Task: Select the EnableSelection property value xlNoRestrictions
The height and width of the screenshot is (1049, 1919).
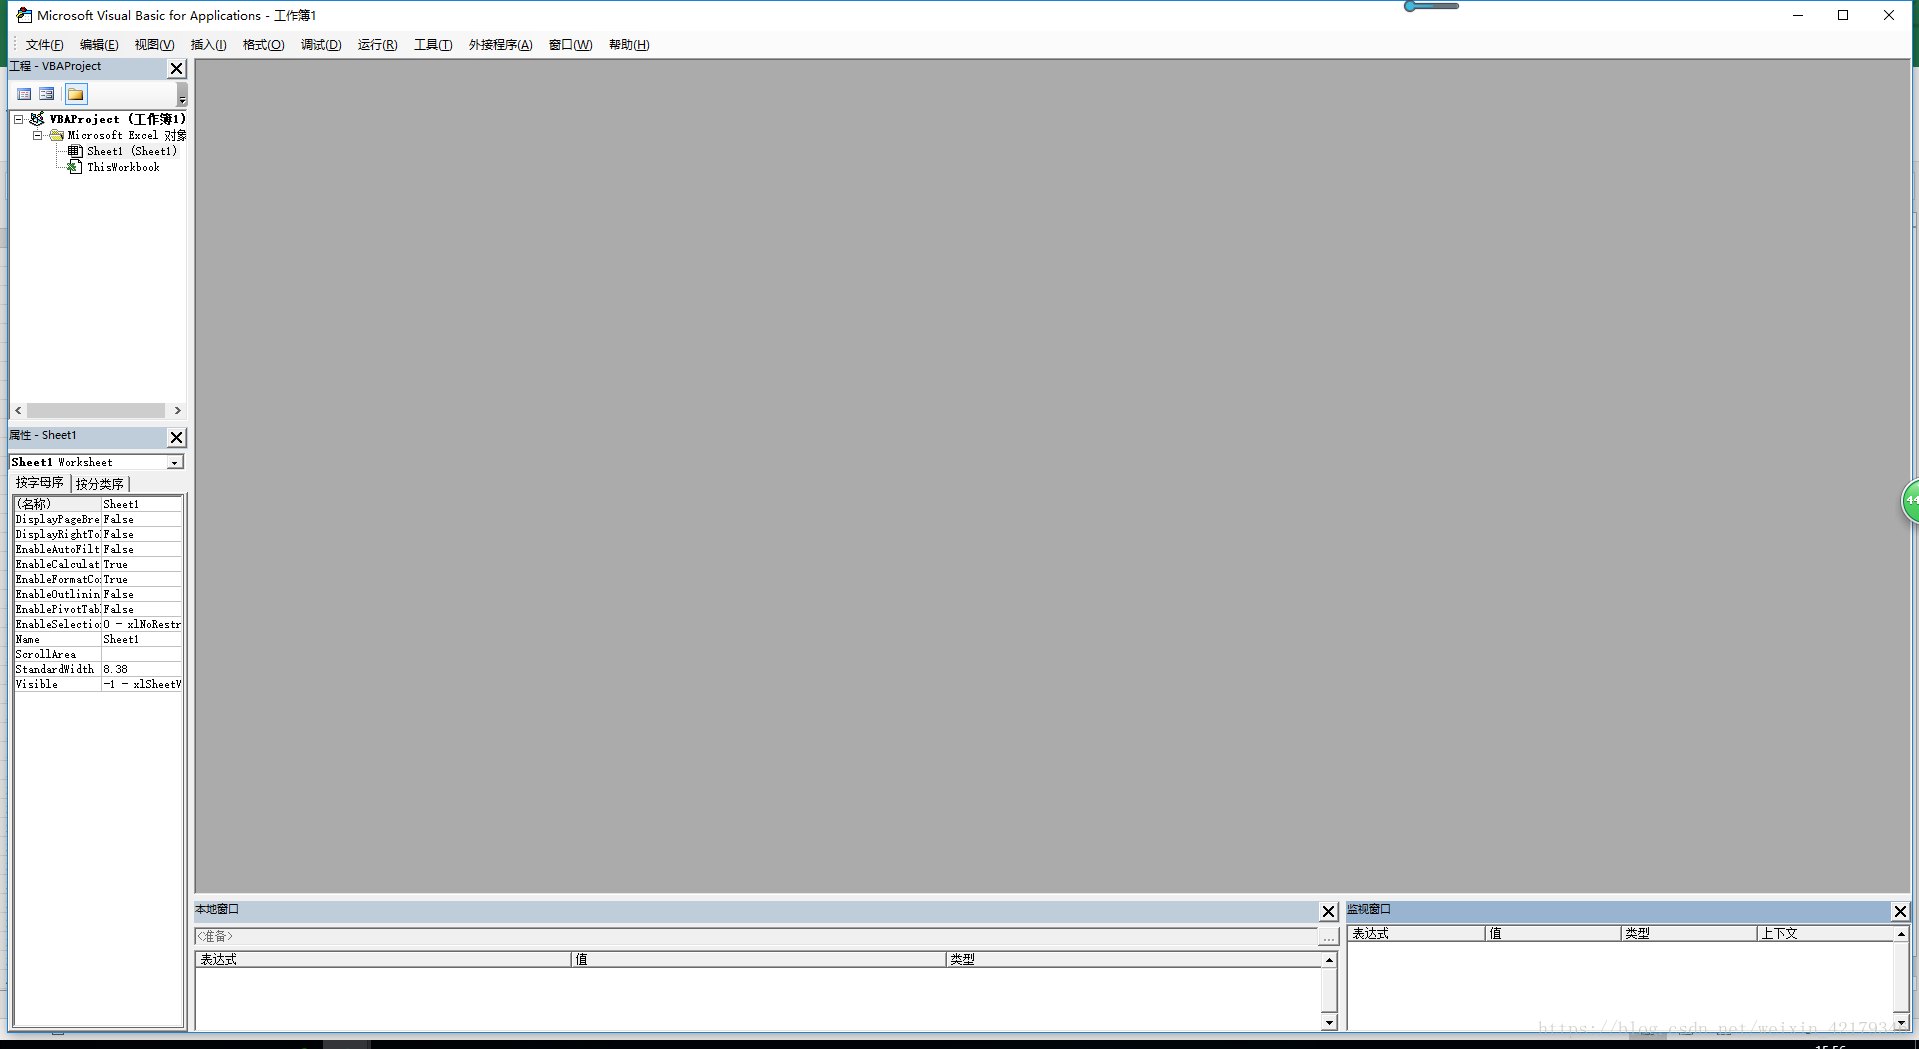Action: coord(141,624)
